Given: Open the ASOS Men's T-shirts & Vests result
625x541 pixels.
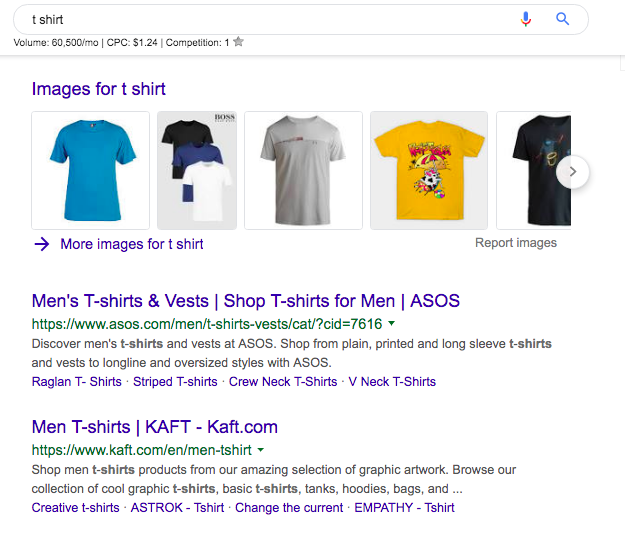Looking at the screenshot, I should (x=246, y=301).
